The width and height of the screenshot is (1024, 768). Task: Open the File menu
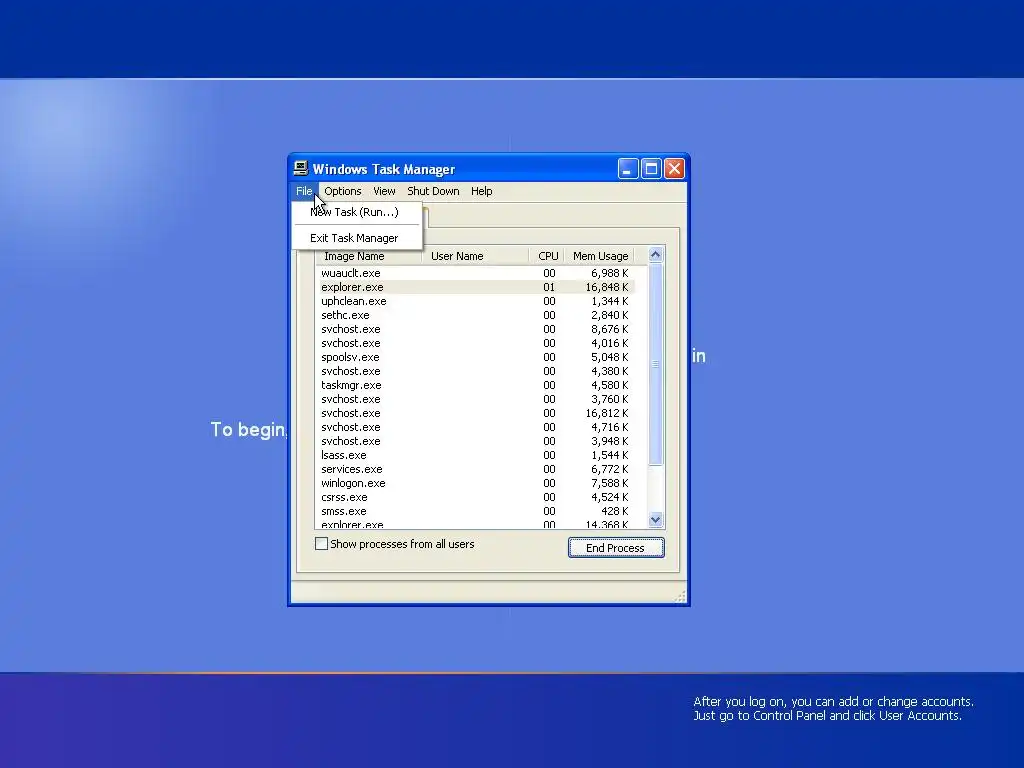[x=304, y=191]
